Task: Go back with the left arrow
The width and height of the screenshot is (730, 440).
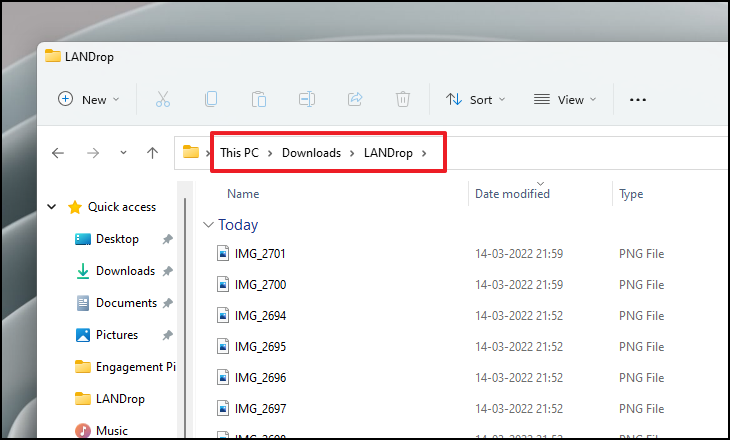Action: [58, 153]
